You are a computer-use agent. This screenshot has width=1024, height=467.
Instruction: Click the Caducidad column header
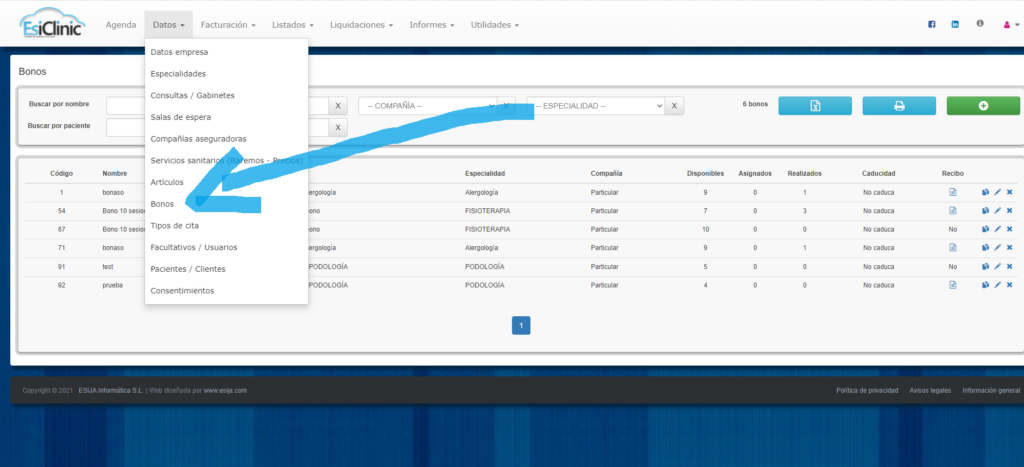(x=878, y=174)
